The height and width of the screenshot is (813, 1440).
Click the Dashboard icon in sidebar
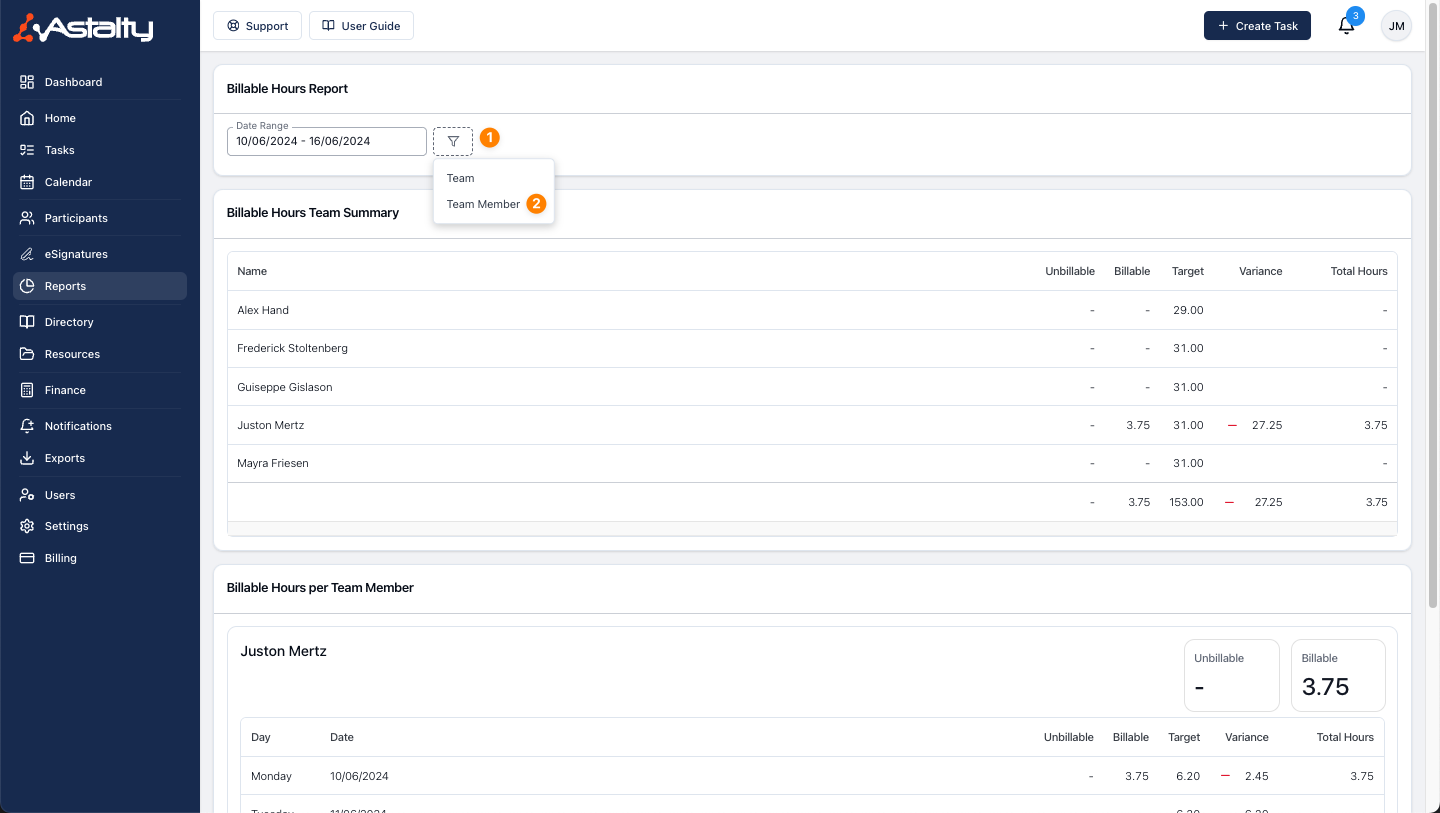(x=27, y=82)
